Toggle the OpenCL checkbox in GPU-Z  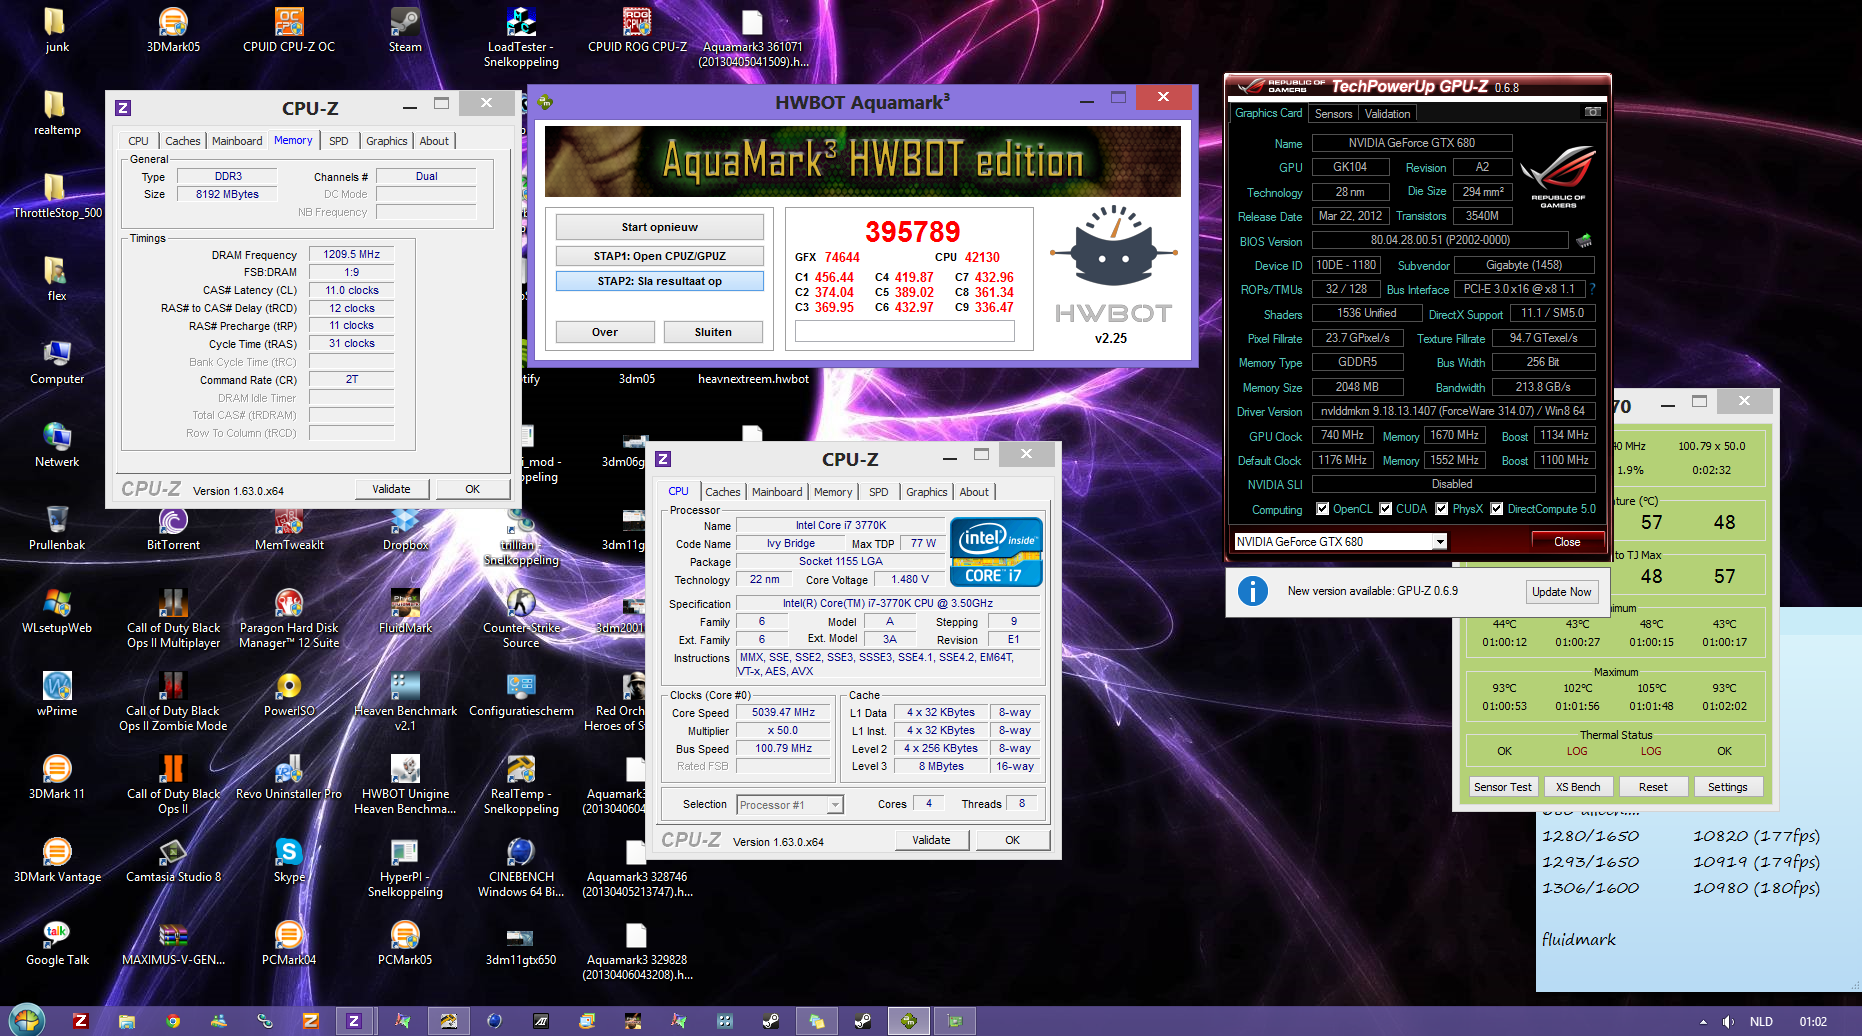pos(1323,509)
